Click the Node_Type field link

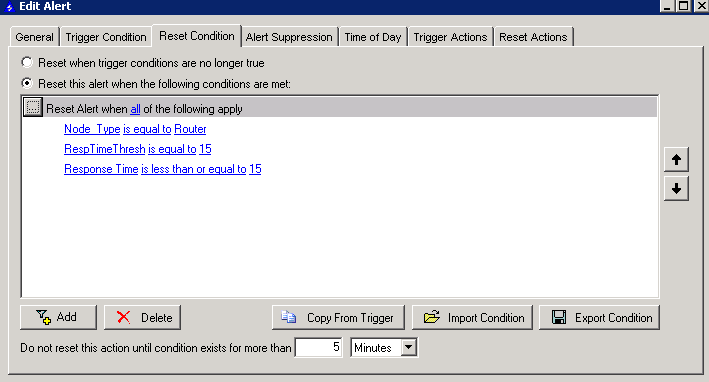[x=92, y=129]
